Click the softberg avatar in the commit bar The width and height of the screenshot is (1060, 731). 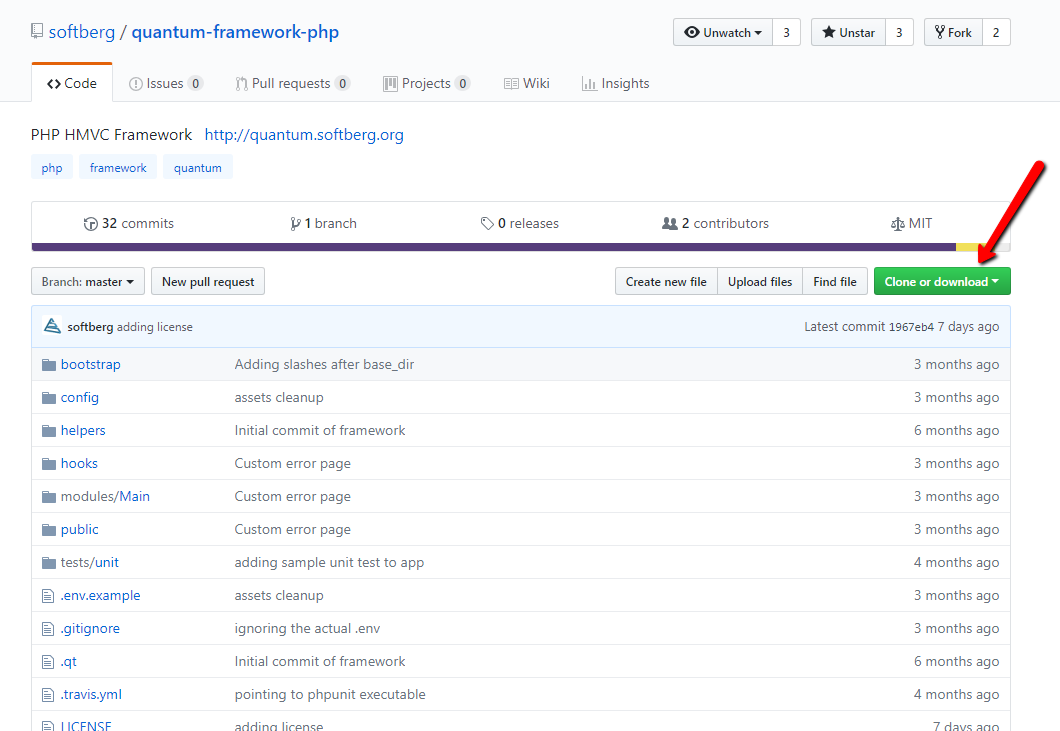click(x=52, y=326)
